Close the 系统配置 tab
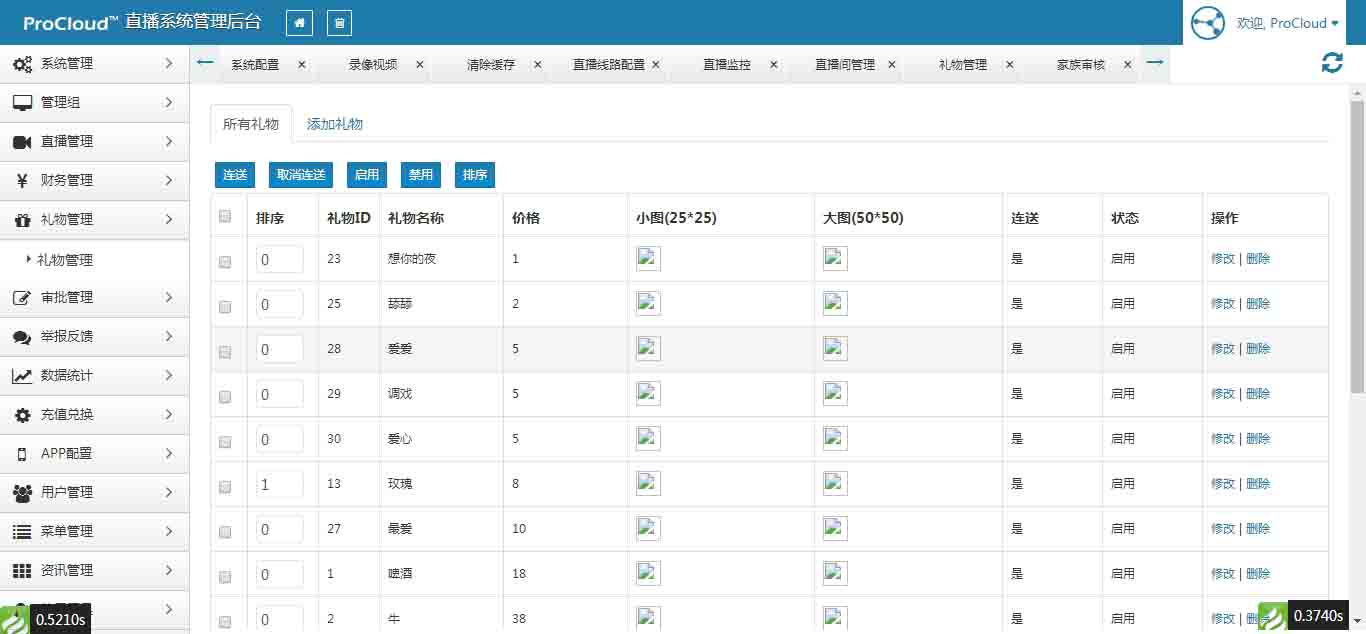 coord(301,65)
